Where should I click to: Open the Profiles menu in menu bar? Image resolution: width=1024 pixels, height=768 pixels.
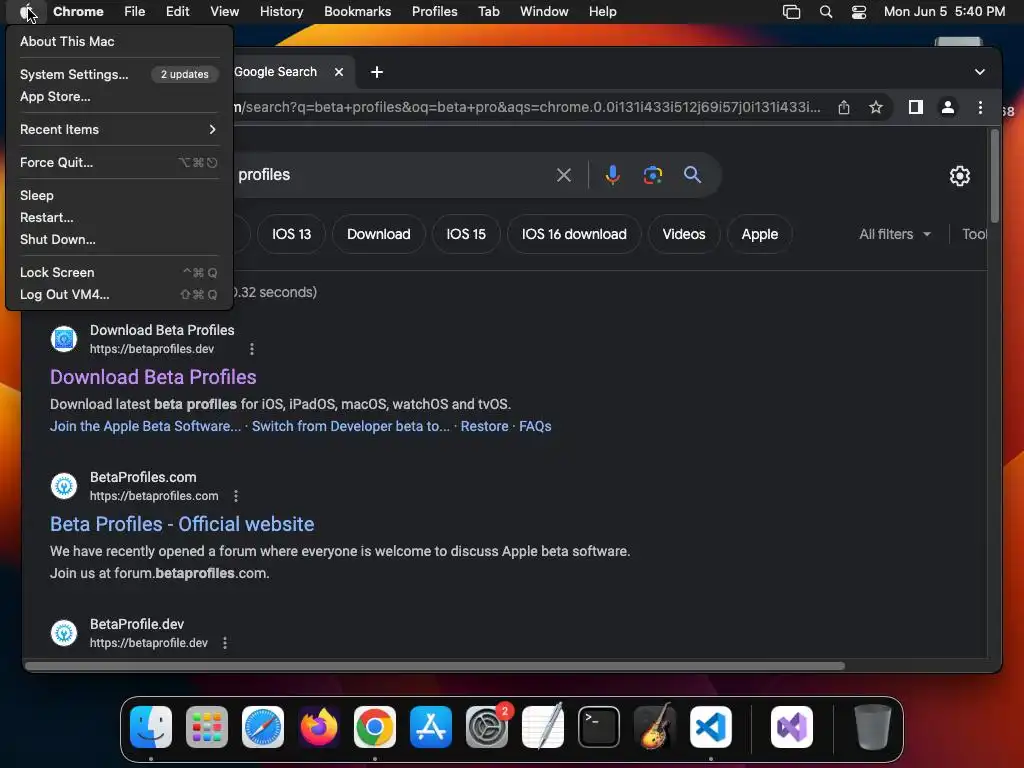[434, 12]
